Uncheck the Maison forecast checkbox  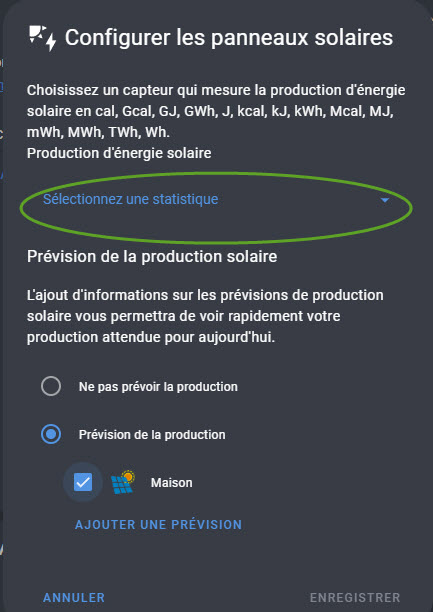click(x=83, y=482)
